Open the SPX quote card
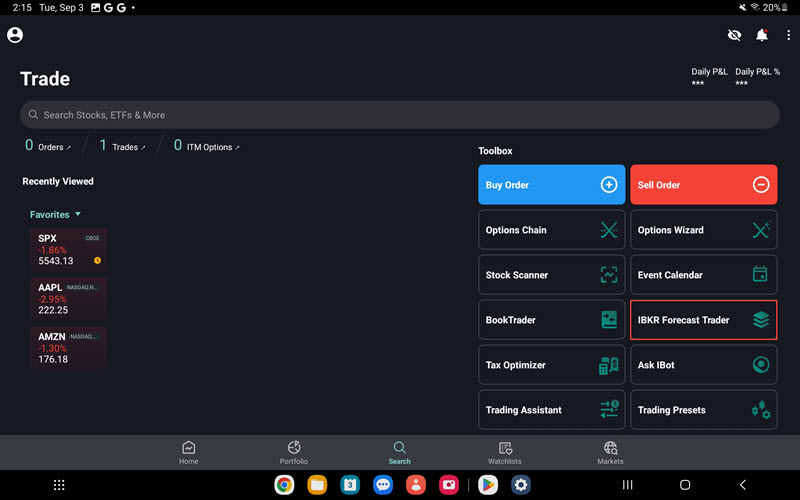The image size is (800, 500). point(68,249)
